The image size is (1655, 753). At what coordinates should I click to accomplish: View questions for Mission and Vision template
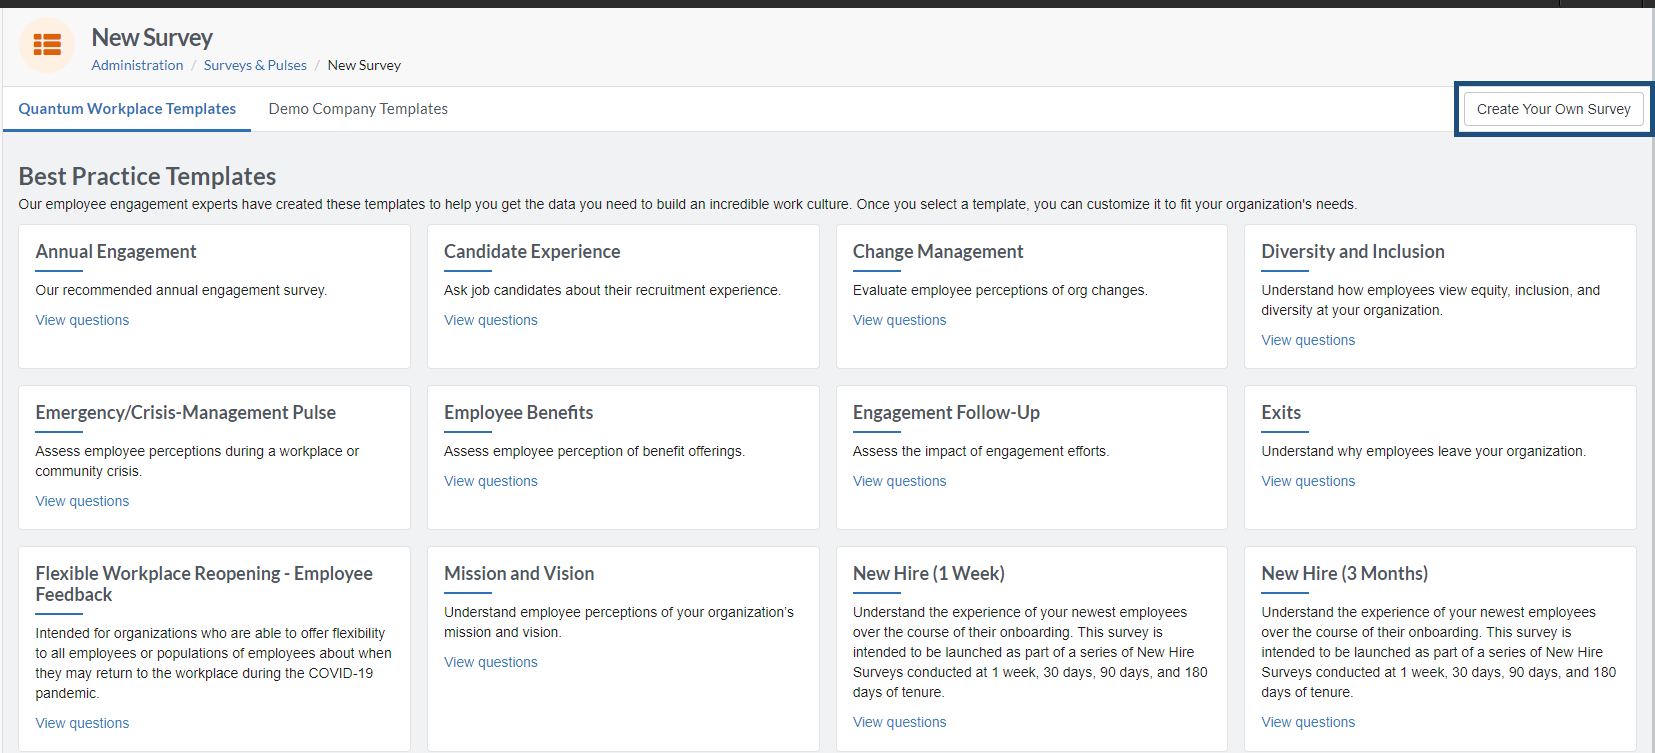point(491,662)
